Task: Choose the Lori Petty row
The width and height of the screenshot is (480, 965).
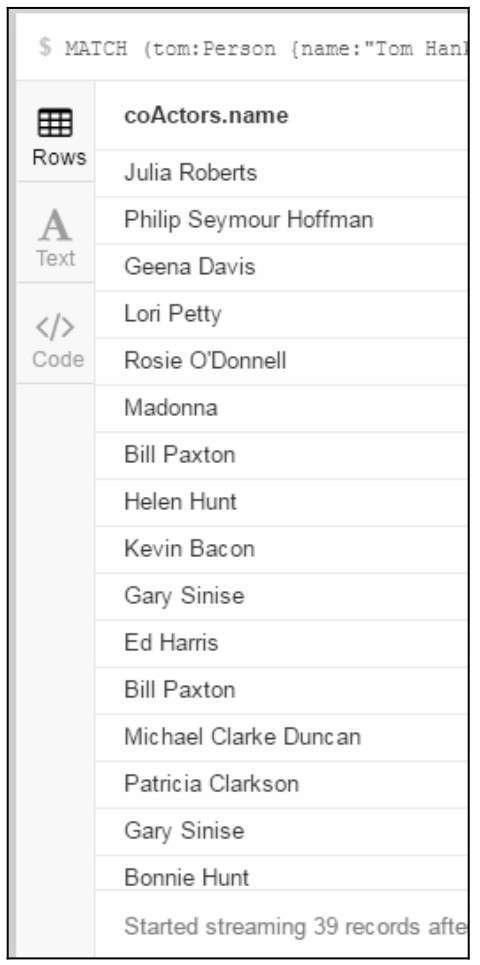Action: (281, 314)
